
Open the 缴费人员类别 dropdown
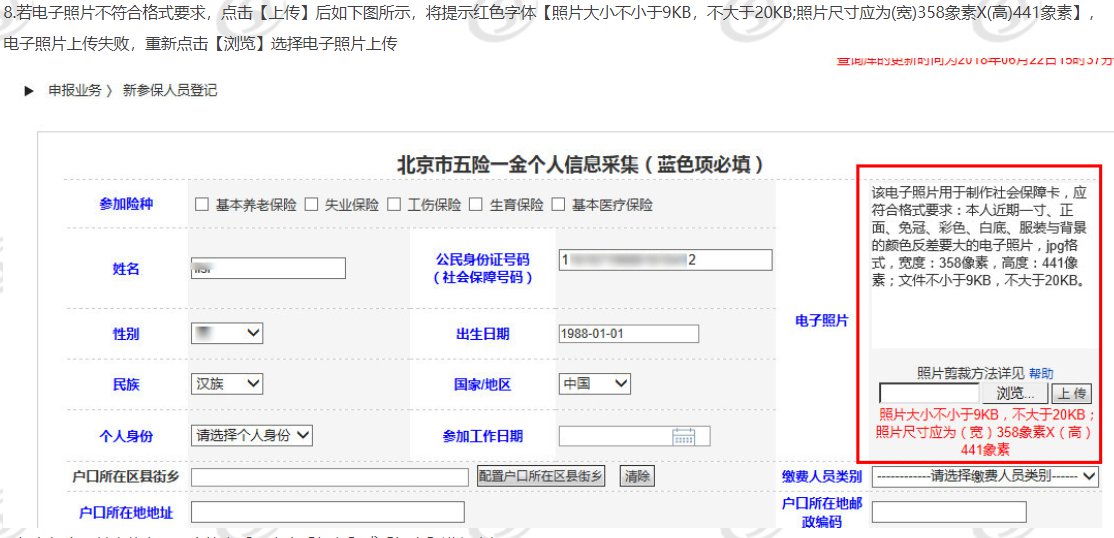(985, 476)
